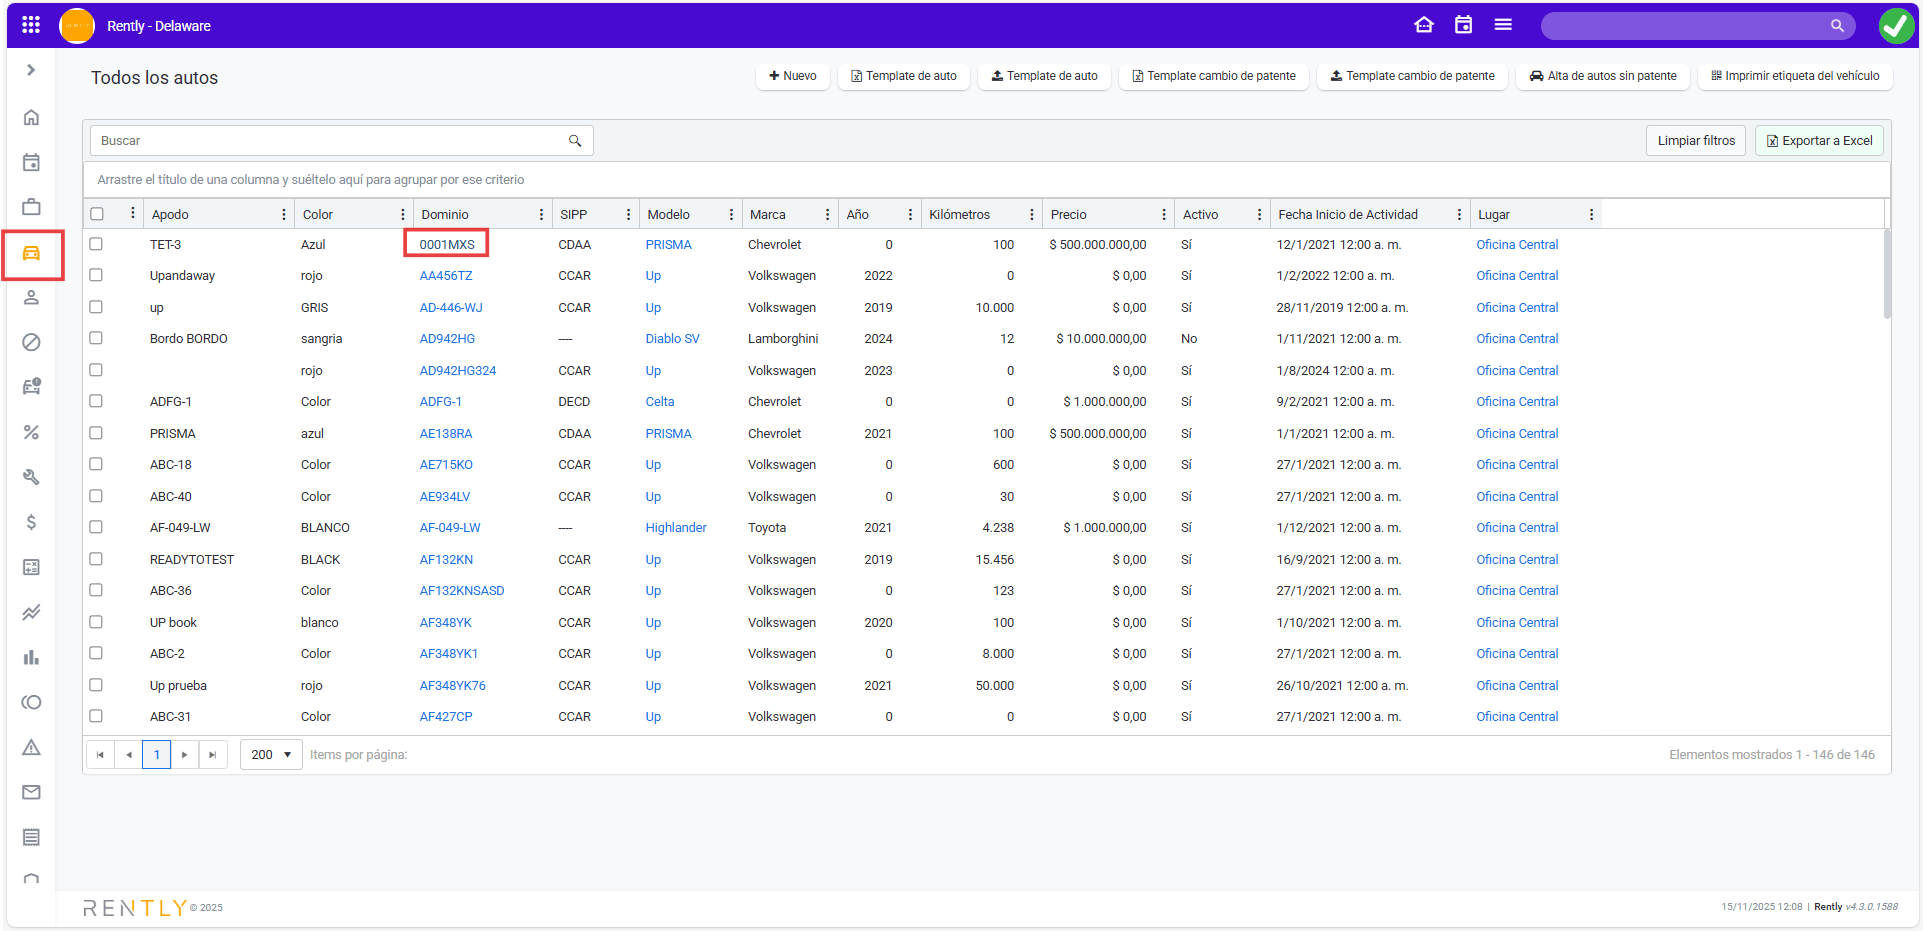Open the items per page dropdown
The height and width of the screenshot is (931, 1923).
pos(271,755)
